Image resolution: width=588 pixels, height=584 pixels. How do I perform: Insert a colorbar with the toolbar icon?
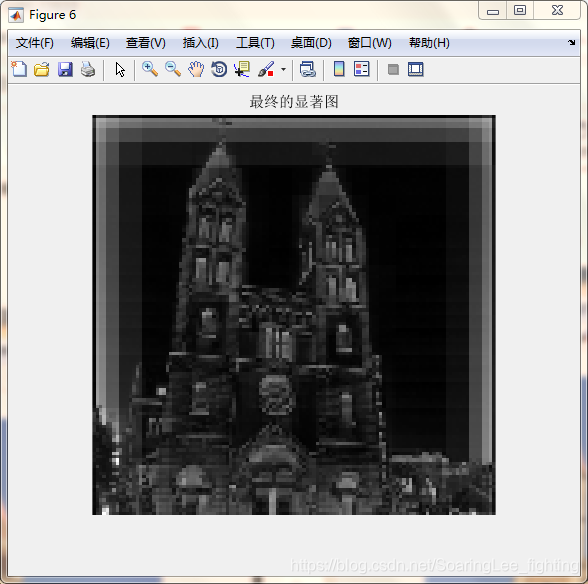339,69
